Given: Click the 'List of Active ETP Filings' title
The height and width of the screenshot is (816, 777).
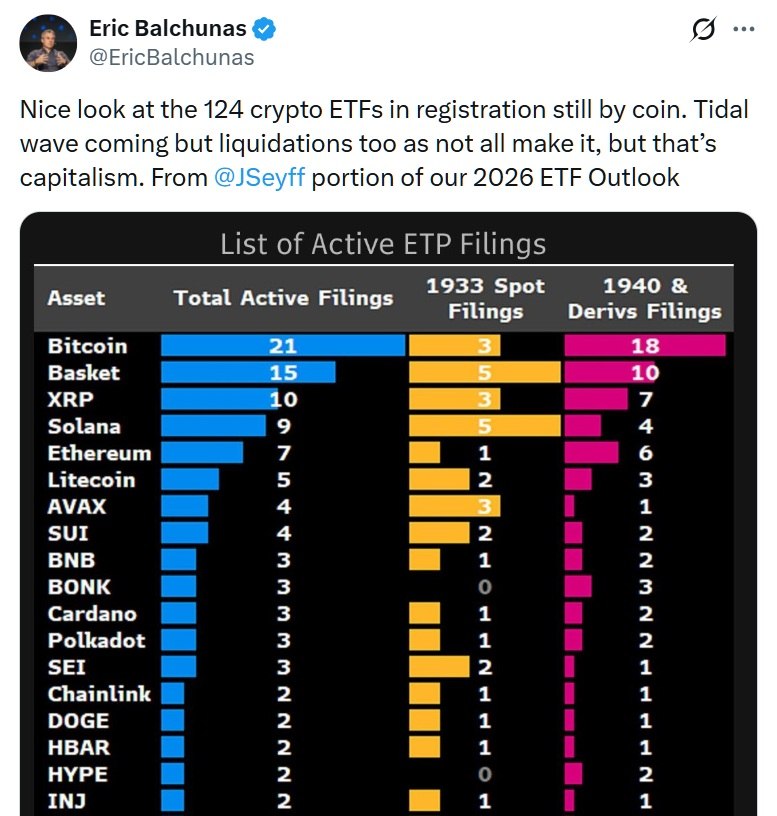Looking at the screenshot, I should [383, 243].
